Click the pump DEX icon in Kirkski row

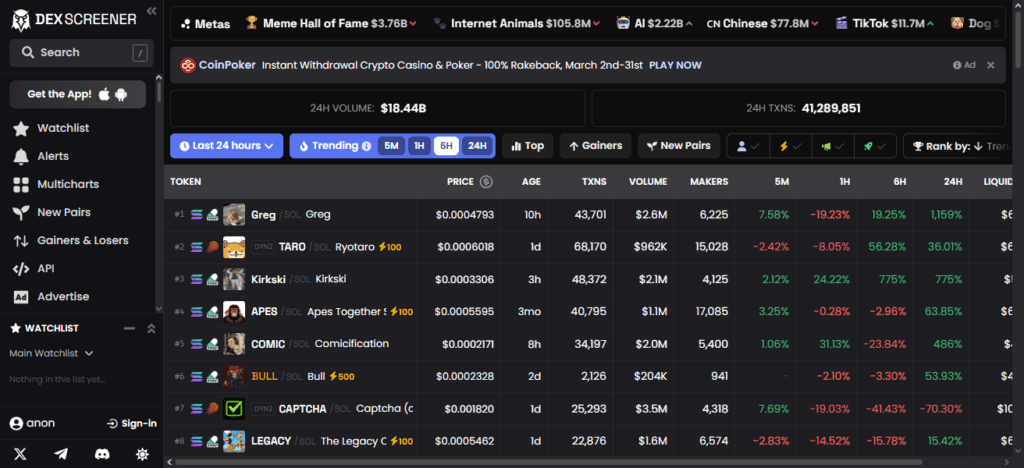tap(212, 279)
